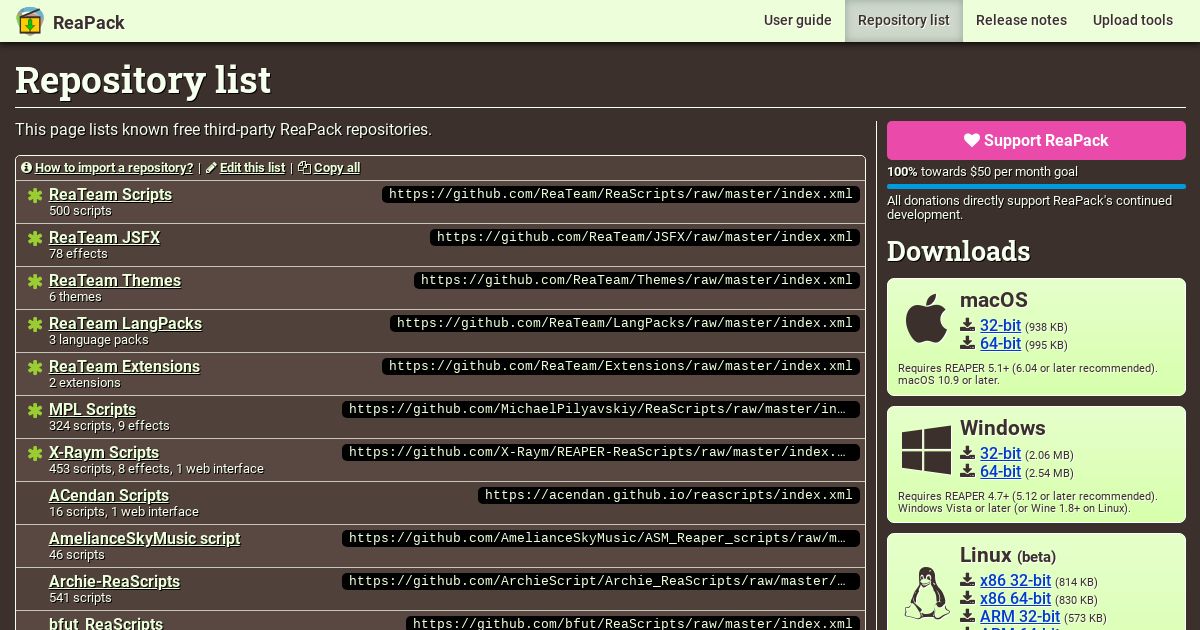
Task: Select the ReaTeam Themes index.xml URL field
Action: click(x=637, y=280)
